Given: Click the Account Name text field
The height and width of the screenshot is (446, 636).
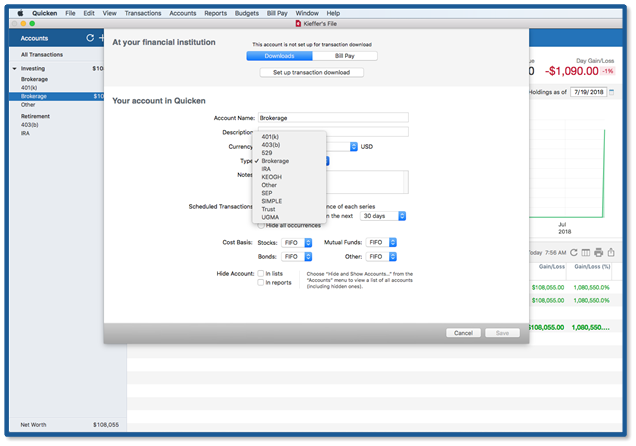Looking at the screenshot, I should pos(333,118).
